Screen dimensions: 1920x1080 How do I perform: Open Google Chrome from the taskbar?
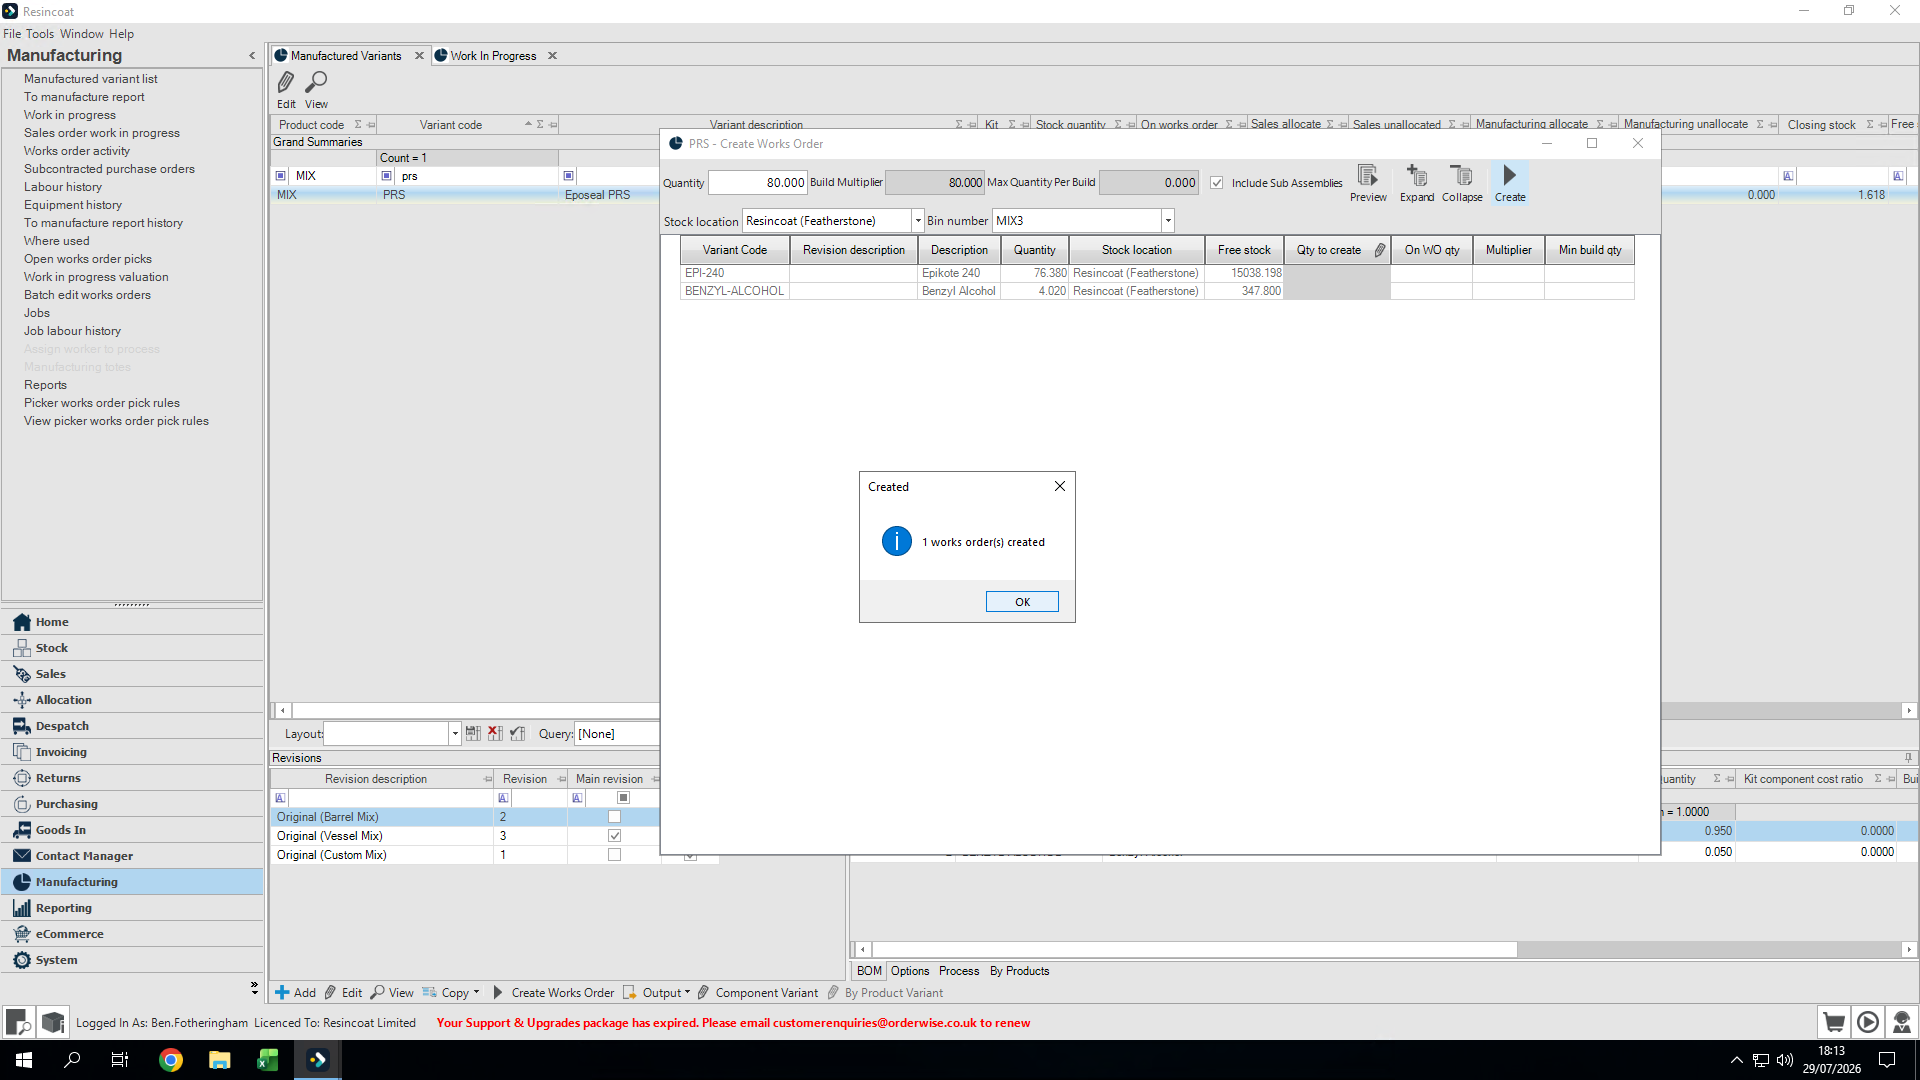[x=171, y=1060]
